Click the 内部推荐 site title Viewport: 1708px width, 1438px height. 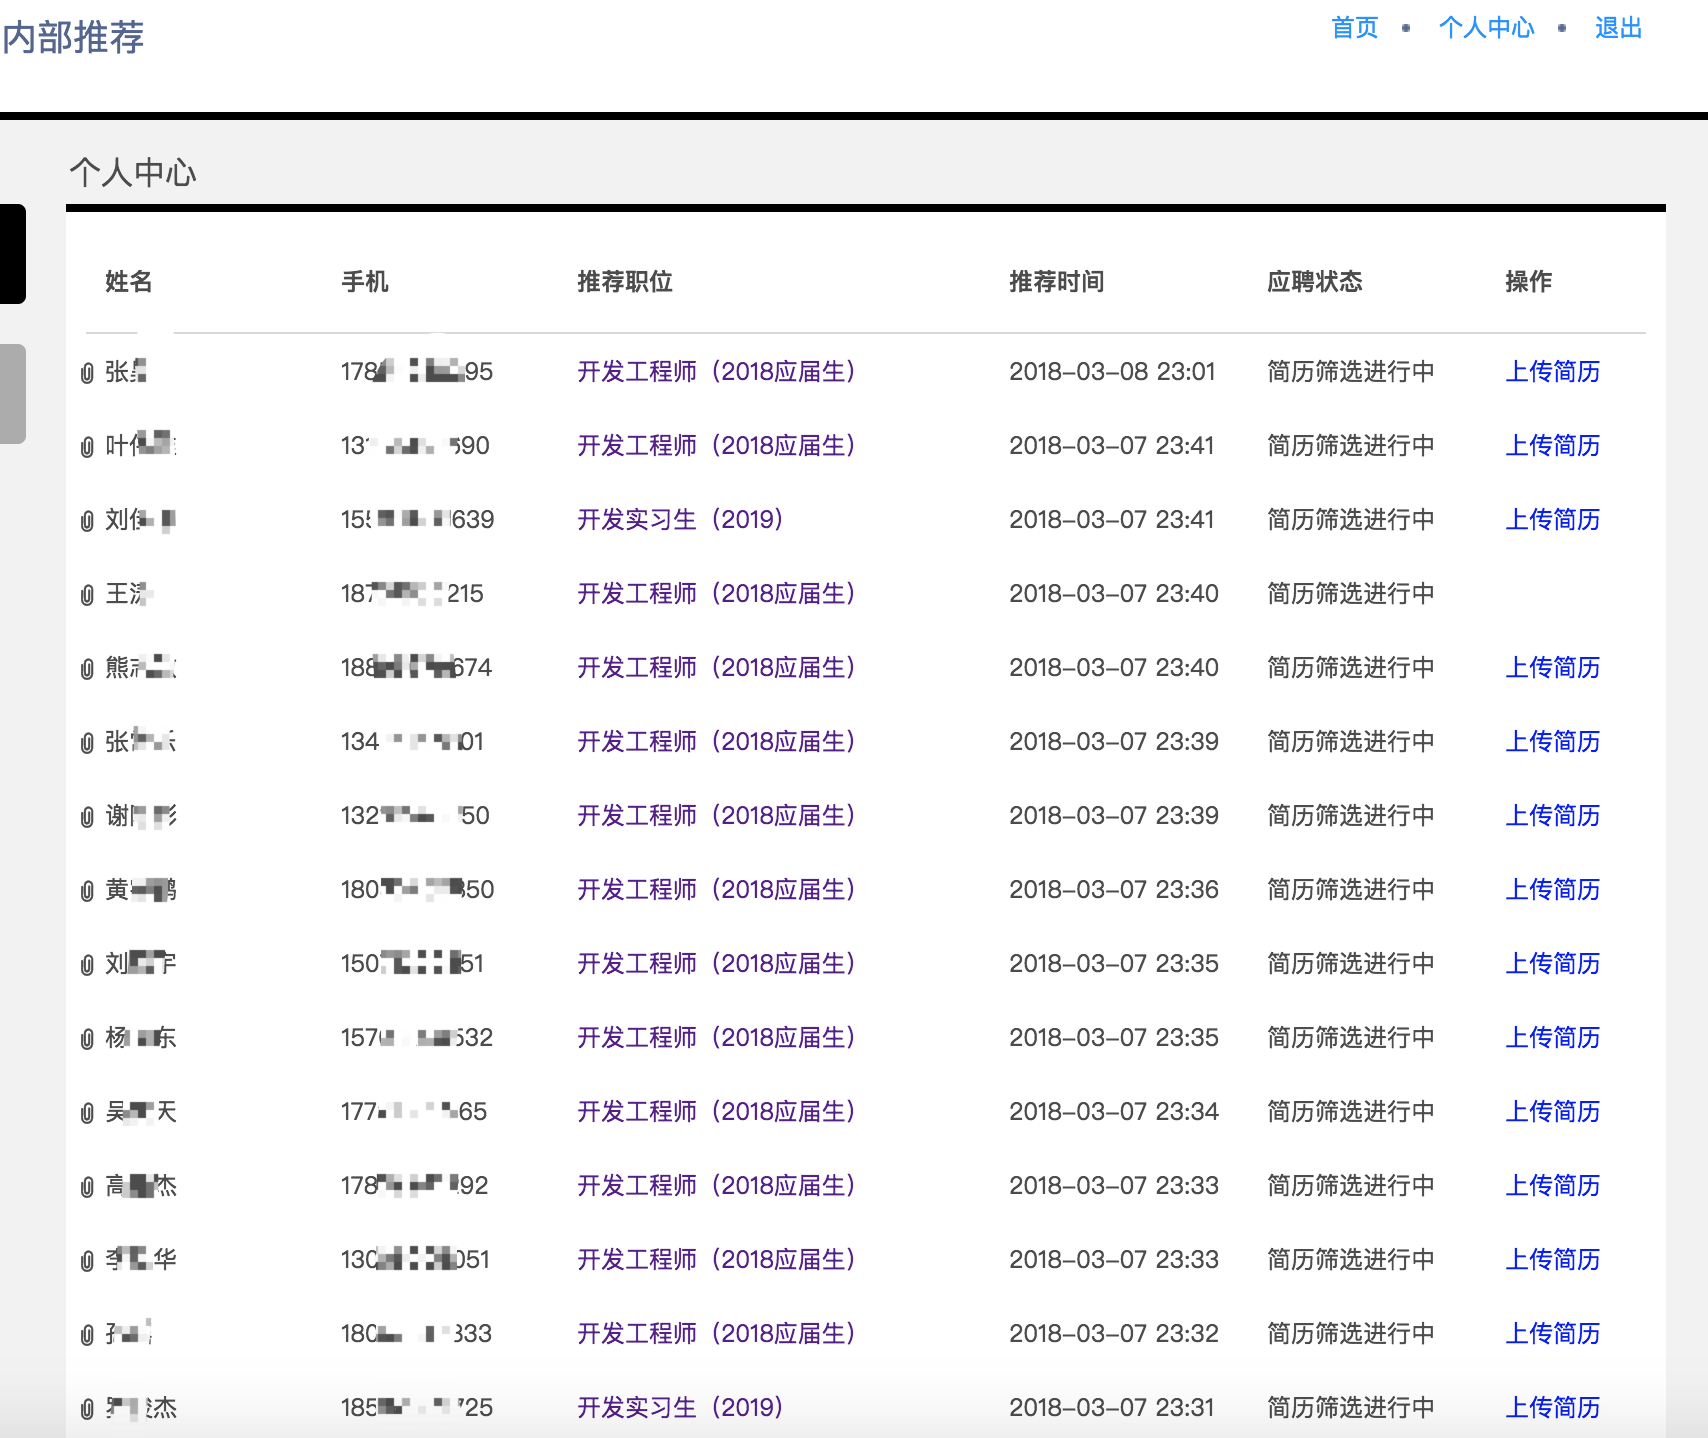point(74,38)
